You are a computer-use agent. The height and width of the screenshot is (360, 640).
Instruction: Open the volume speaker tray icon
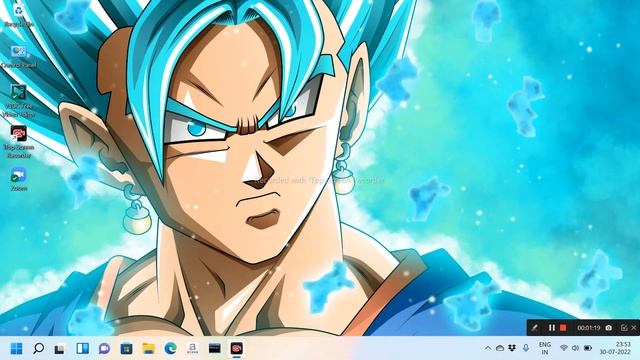pyautogui.click(x=576, y=348)
